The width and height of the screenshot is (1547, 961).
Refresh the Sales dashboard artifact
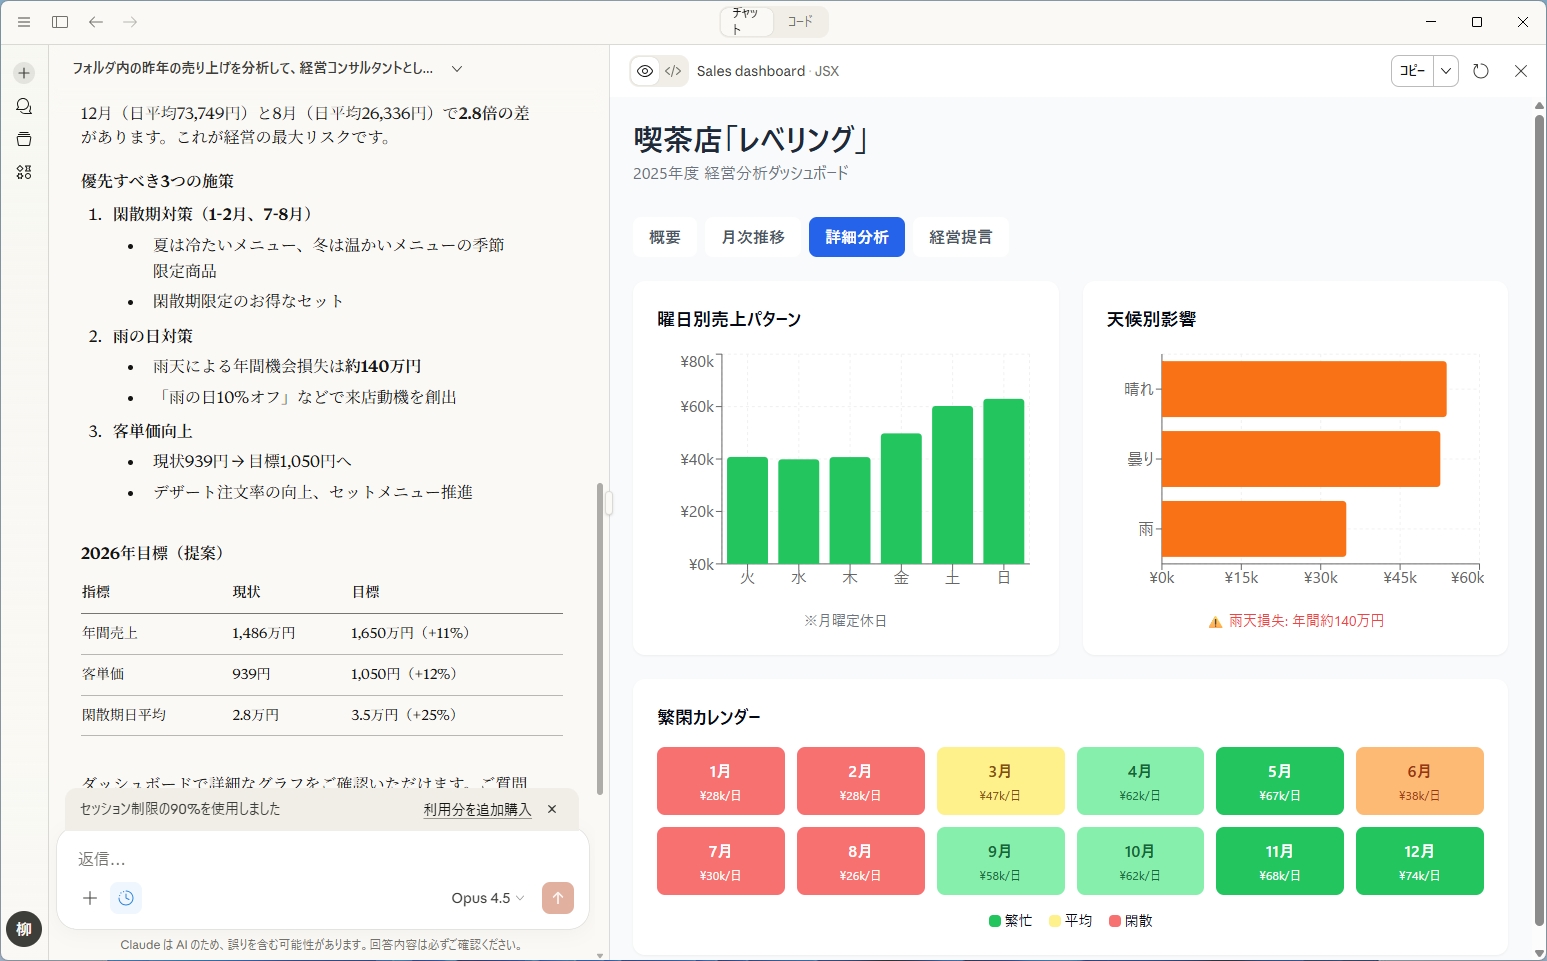pos(1482,70)
